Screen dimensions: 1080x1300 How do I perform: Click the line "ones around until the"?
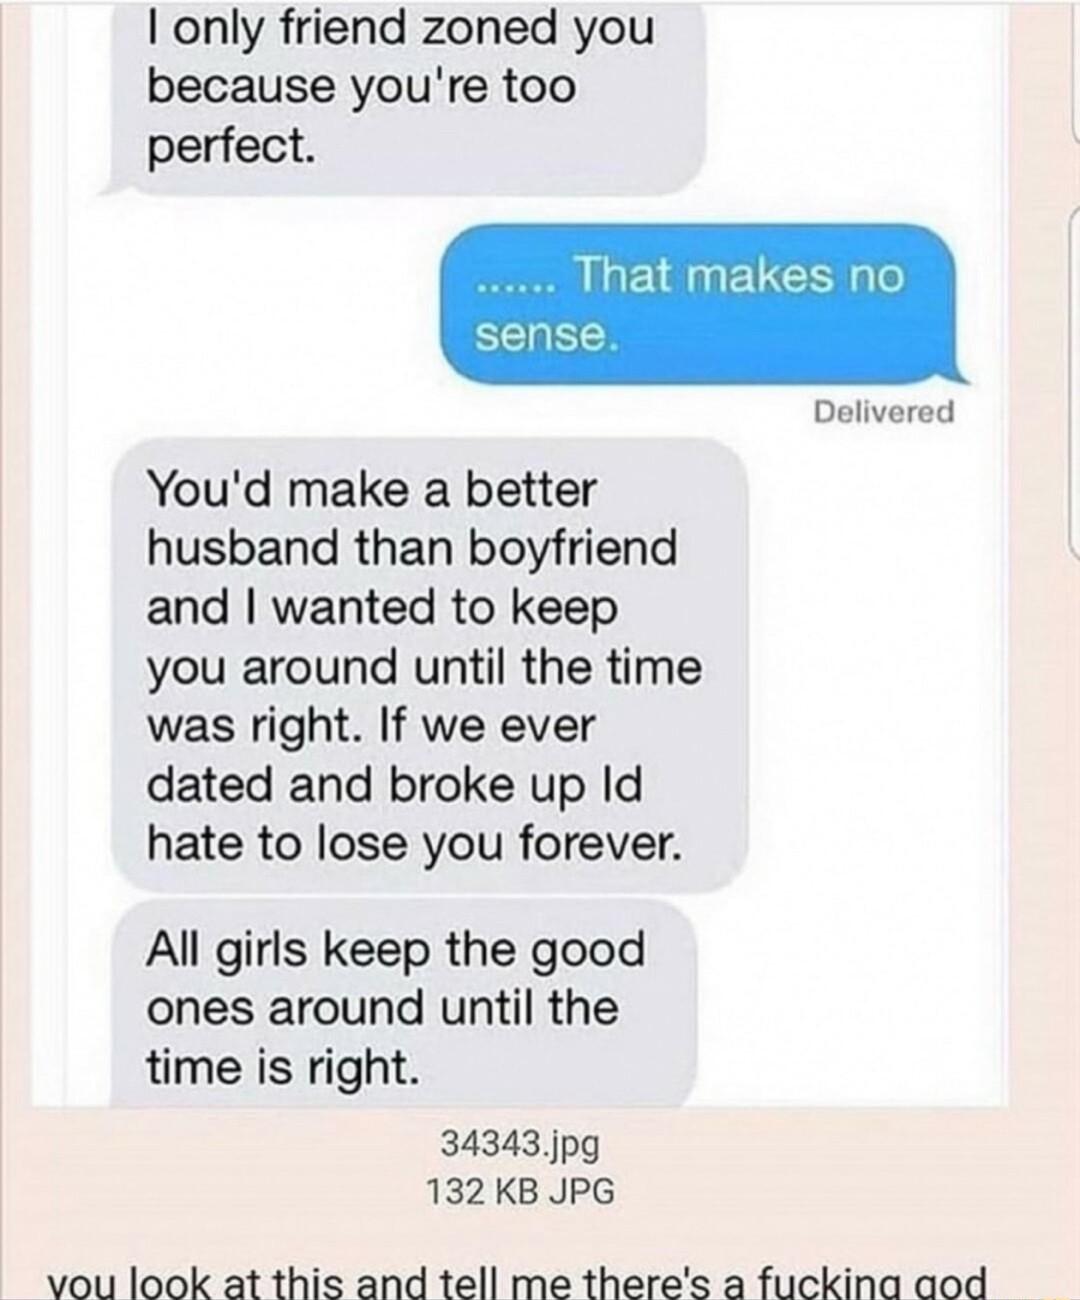point(383,1008)
